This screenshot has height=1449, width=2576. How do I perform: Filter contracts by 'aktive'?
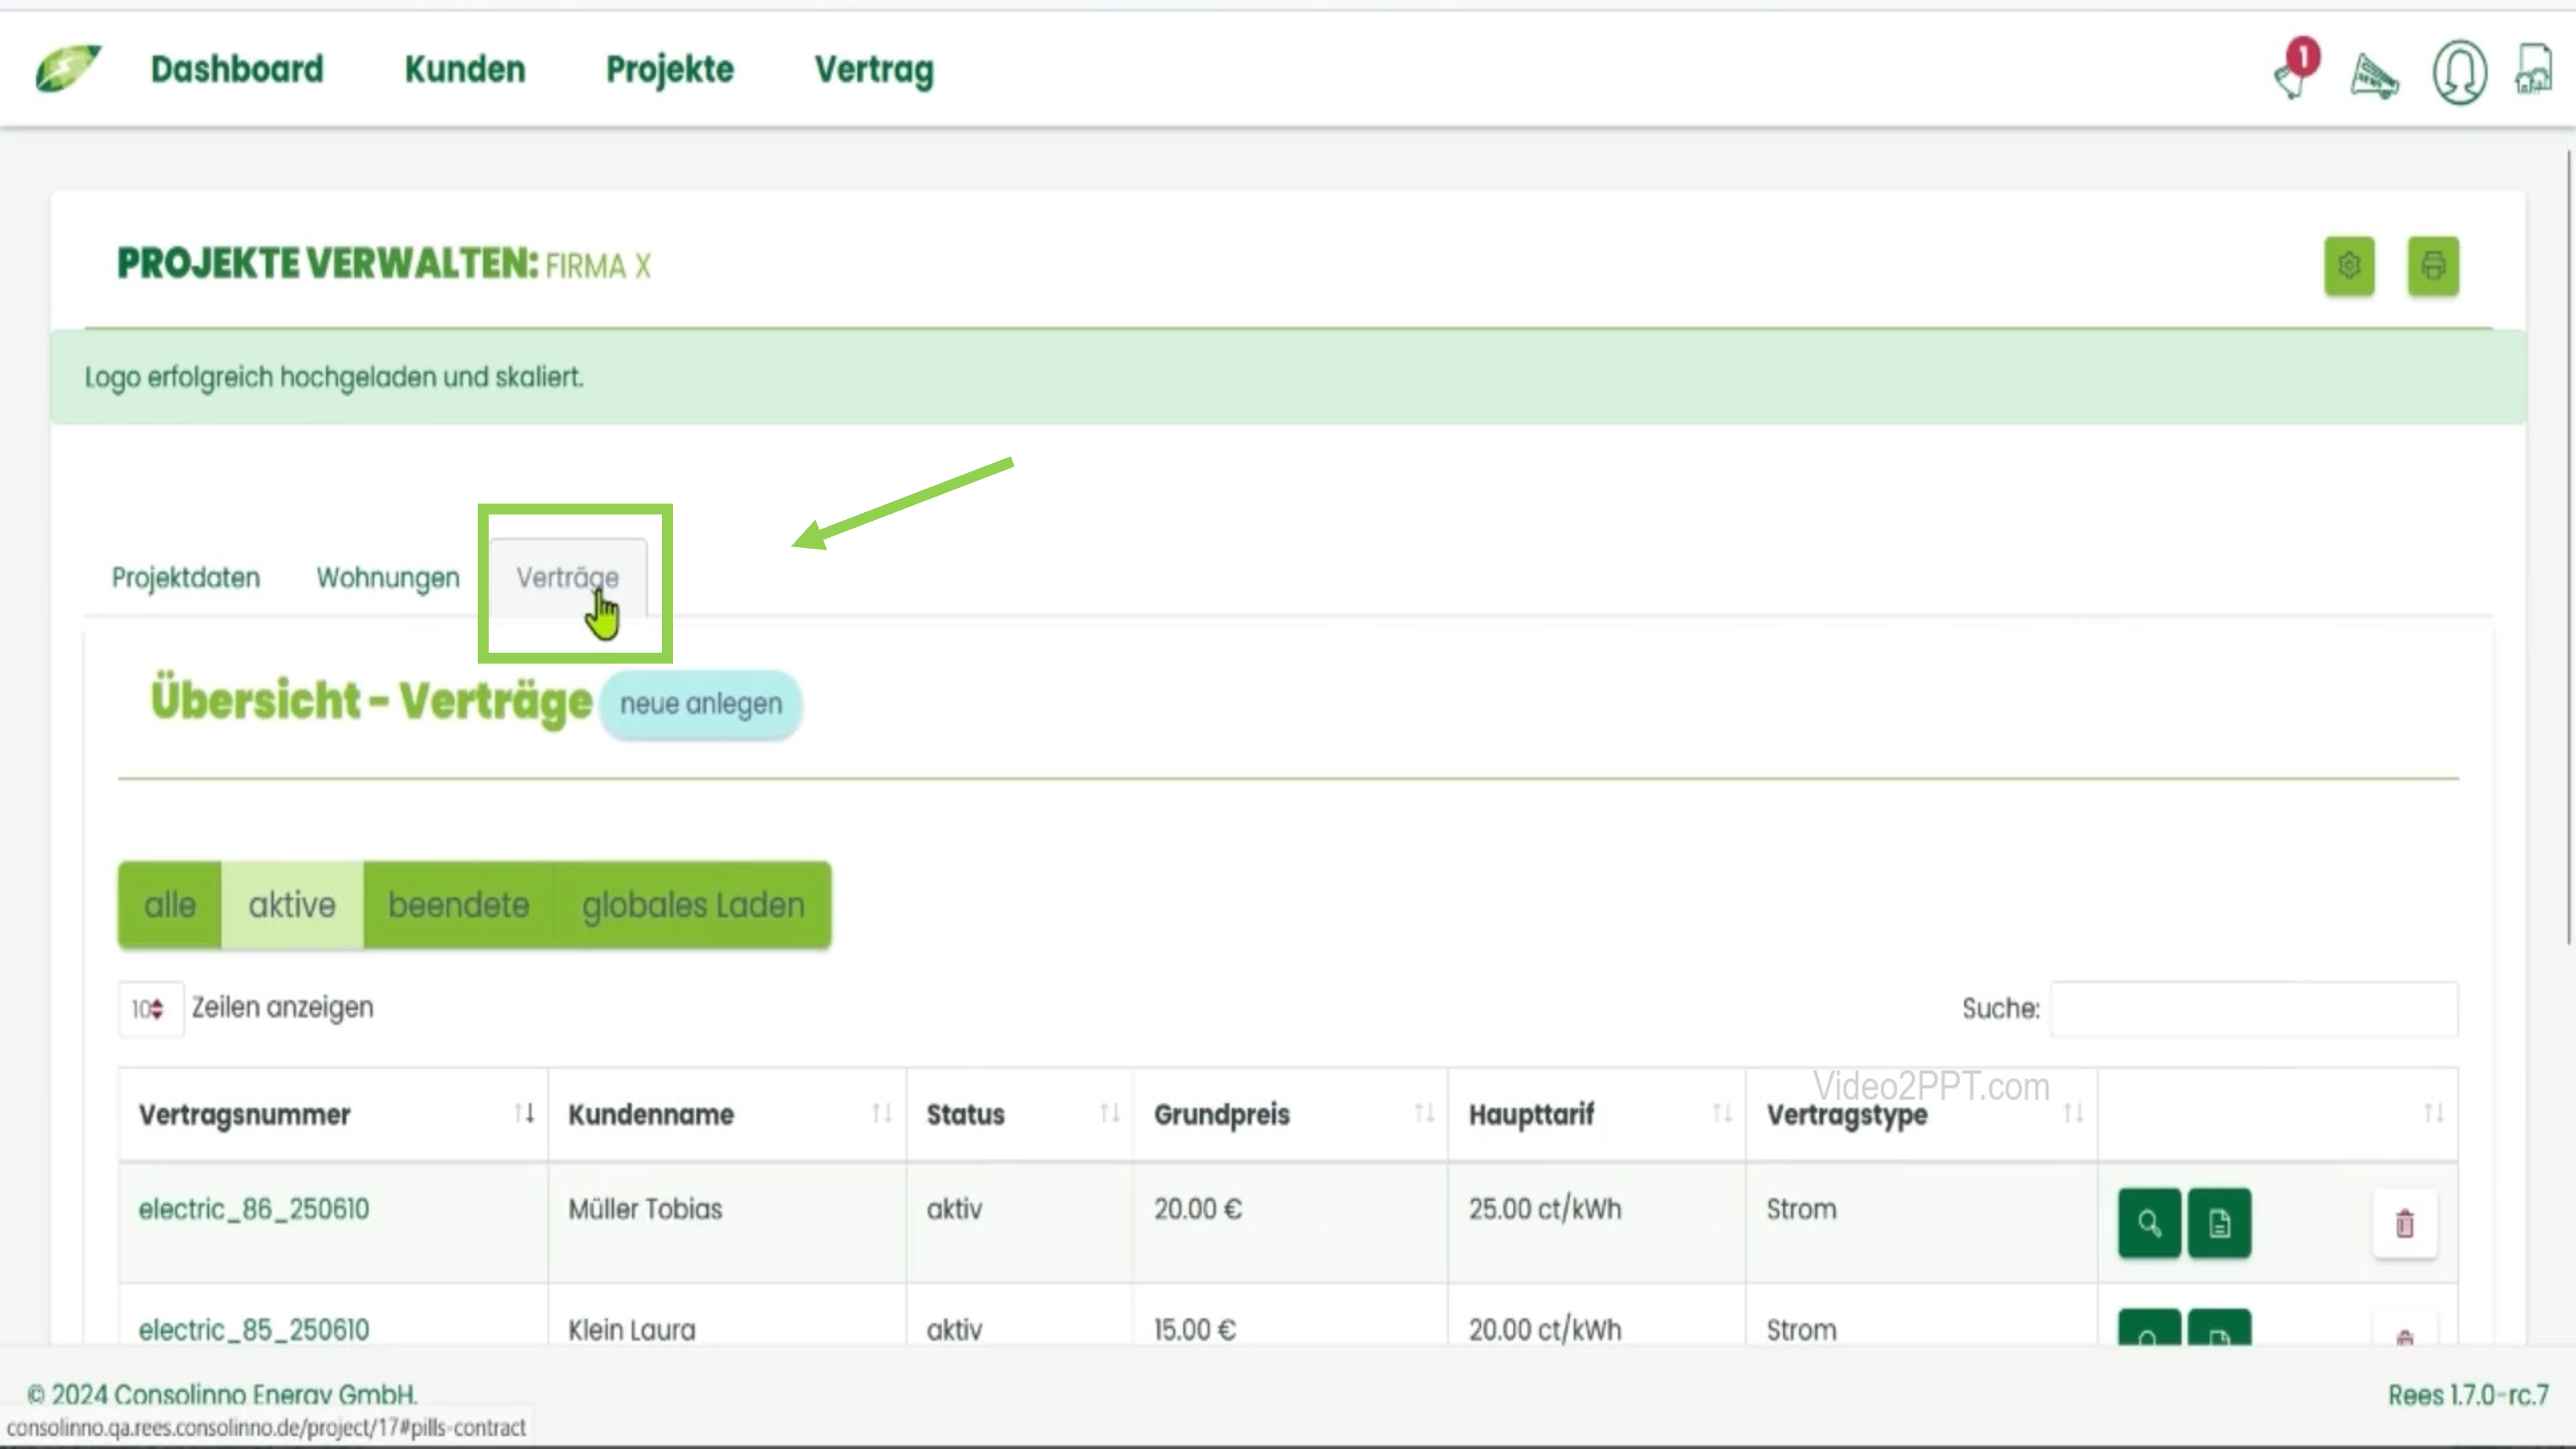tap(291, 905)
